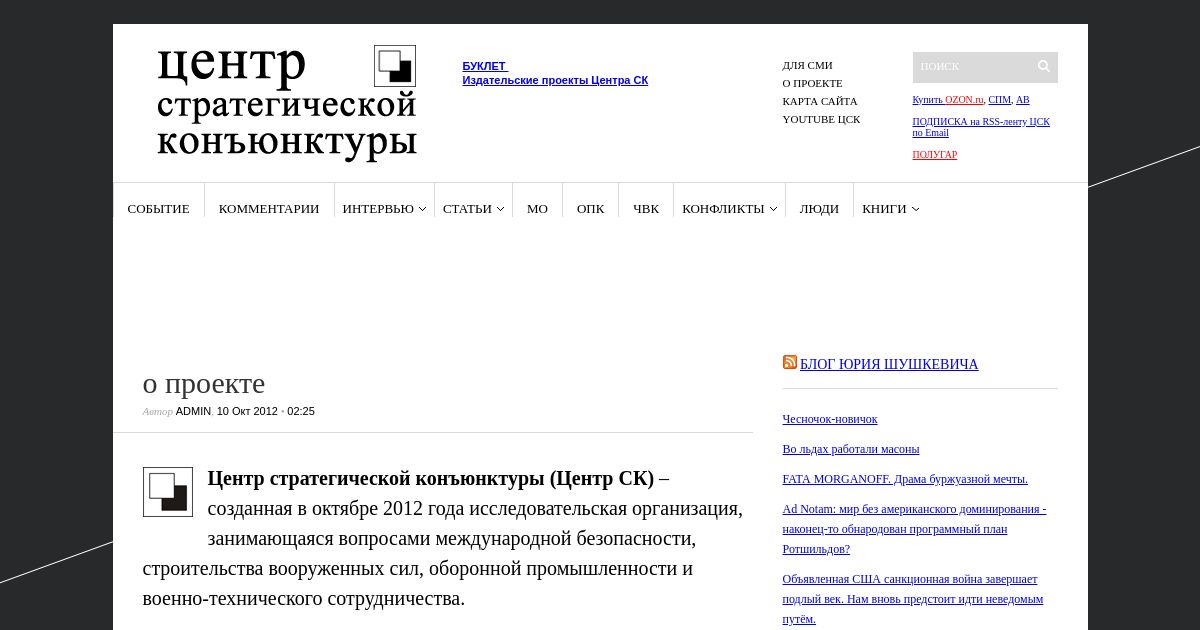Click the RSS feed icon near the blog heading

tap(789, 362)
